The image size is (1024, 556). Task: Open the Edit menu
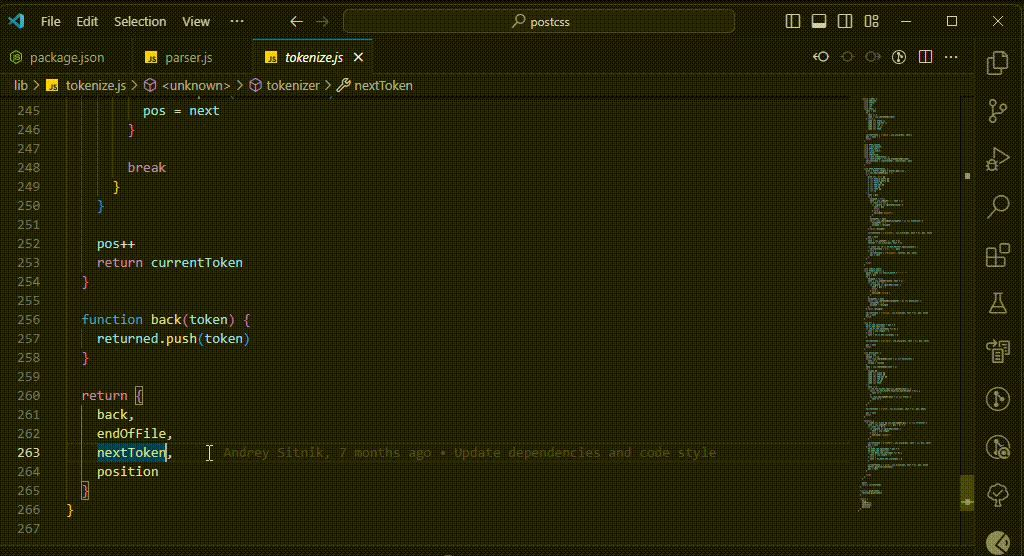[x=87, y=22]
